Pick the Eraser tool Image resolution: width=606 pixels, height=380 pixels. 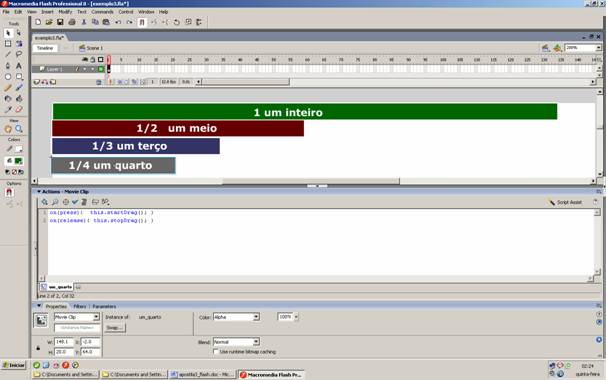[x=19, y=110]
